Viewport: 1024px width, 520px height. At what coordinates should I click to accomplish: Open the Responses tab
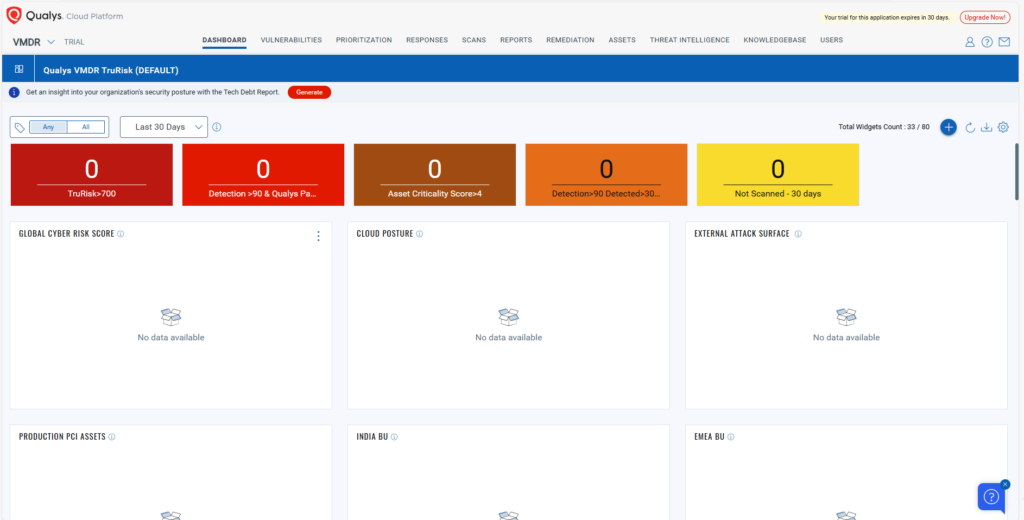click(x=427, y=41)
